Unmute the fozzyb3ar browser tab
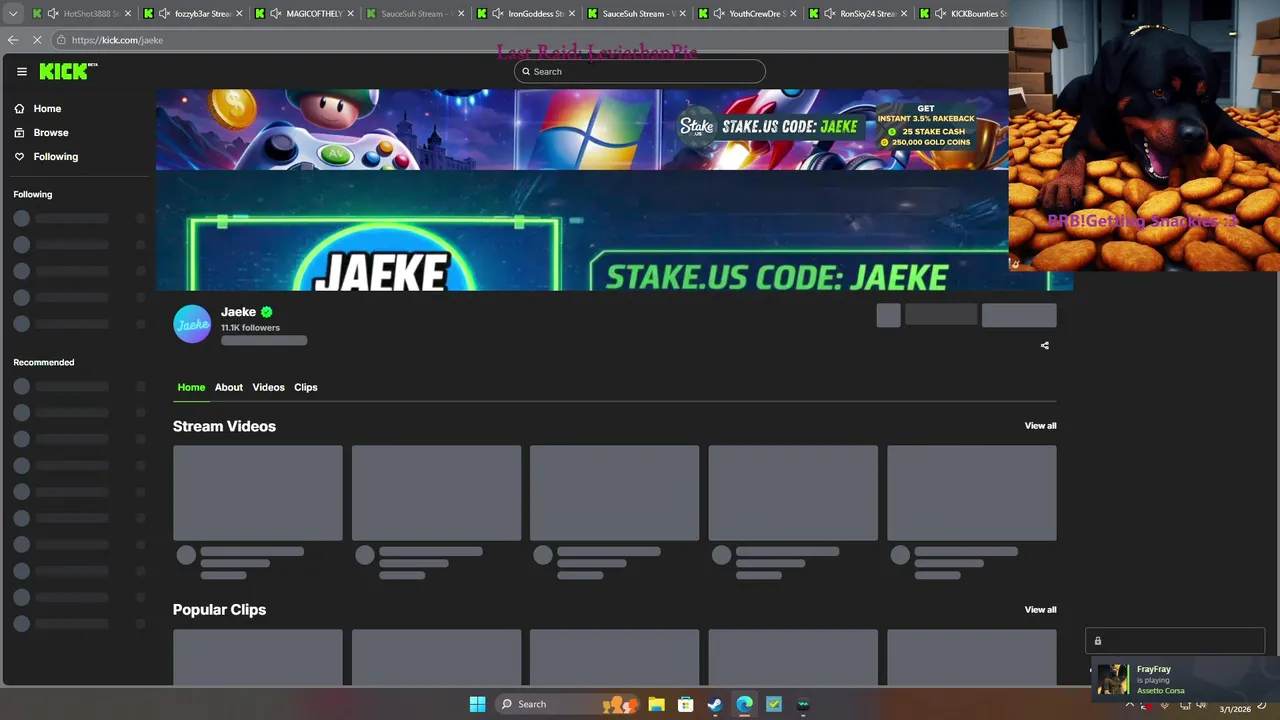Viewport: 1280px width, 720px height. [x=164, y=14]
